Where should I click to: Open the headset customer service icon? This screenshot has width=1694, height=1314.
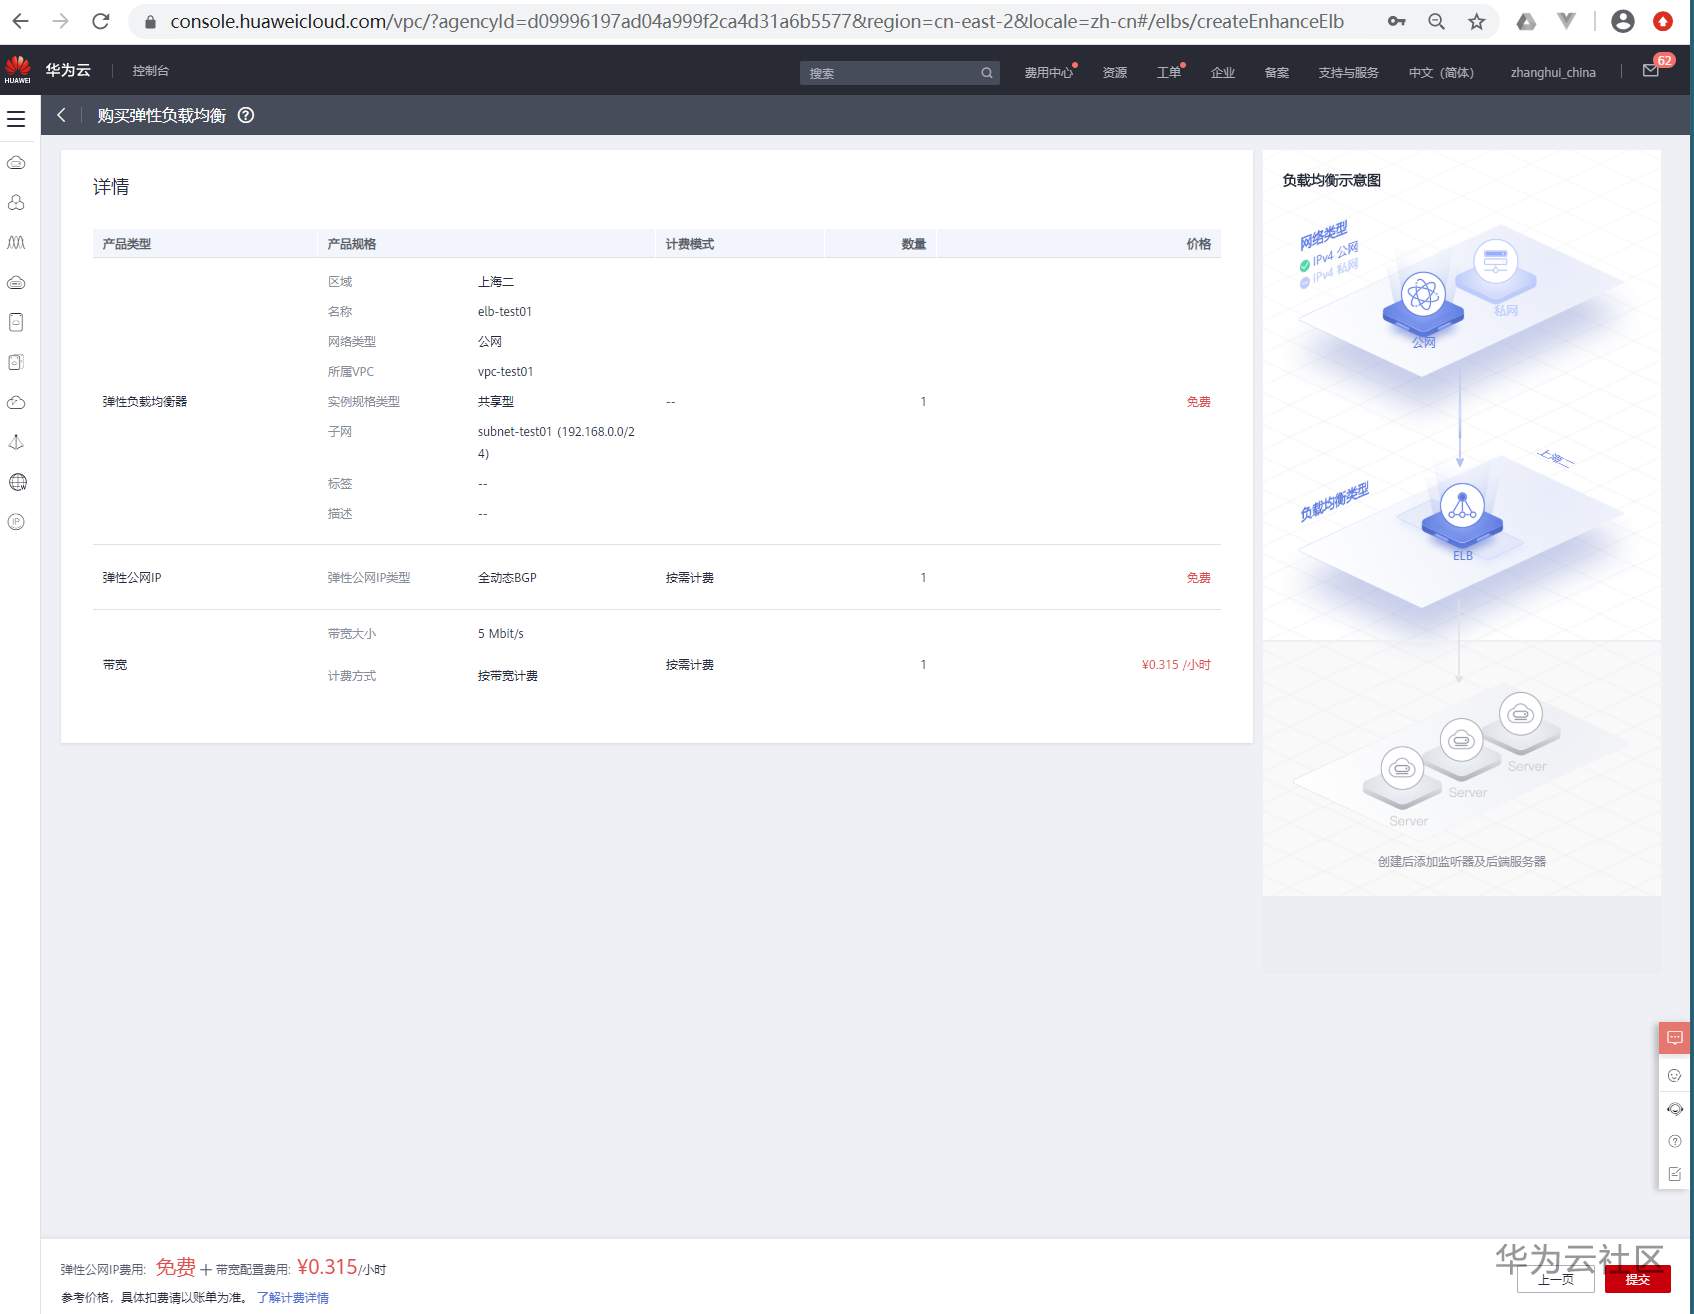tap(1675, 1109)
